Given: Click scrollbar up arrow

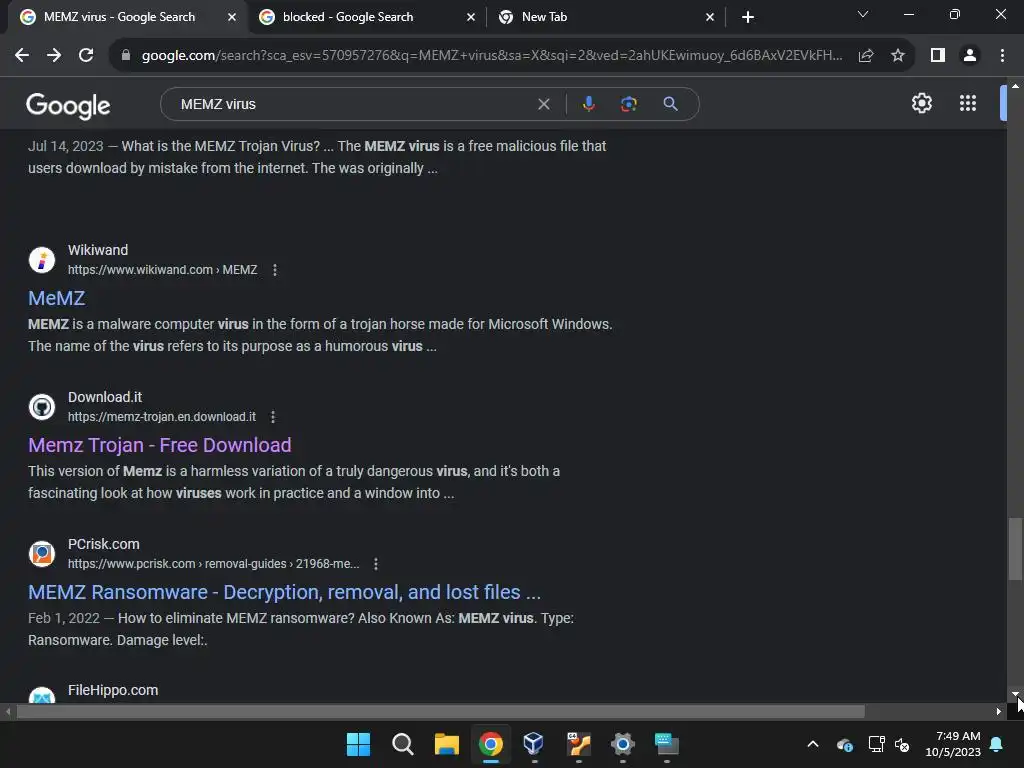Looking at the screenshot, I should coord(1015,86).
